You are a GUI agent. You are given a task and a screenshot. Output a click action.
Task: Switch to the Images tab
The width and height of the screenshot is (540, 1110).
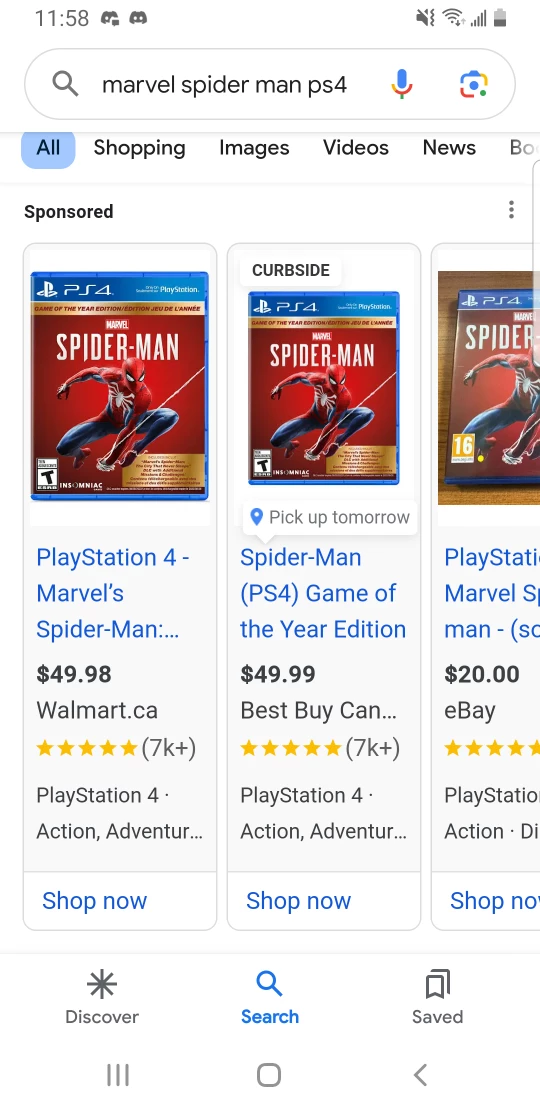254,147
